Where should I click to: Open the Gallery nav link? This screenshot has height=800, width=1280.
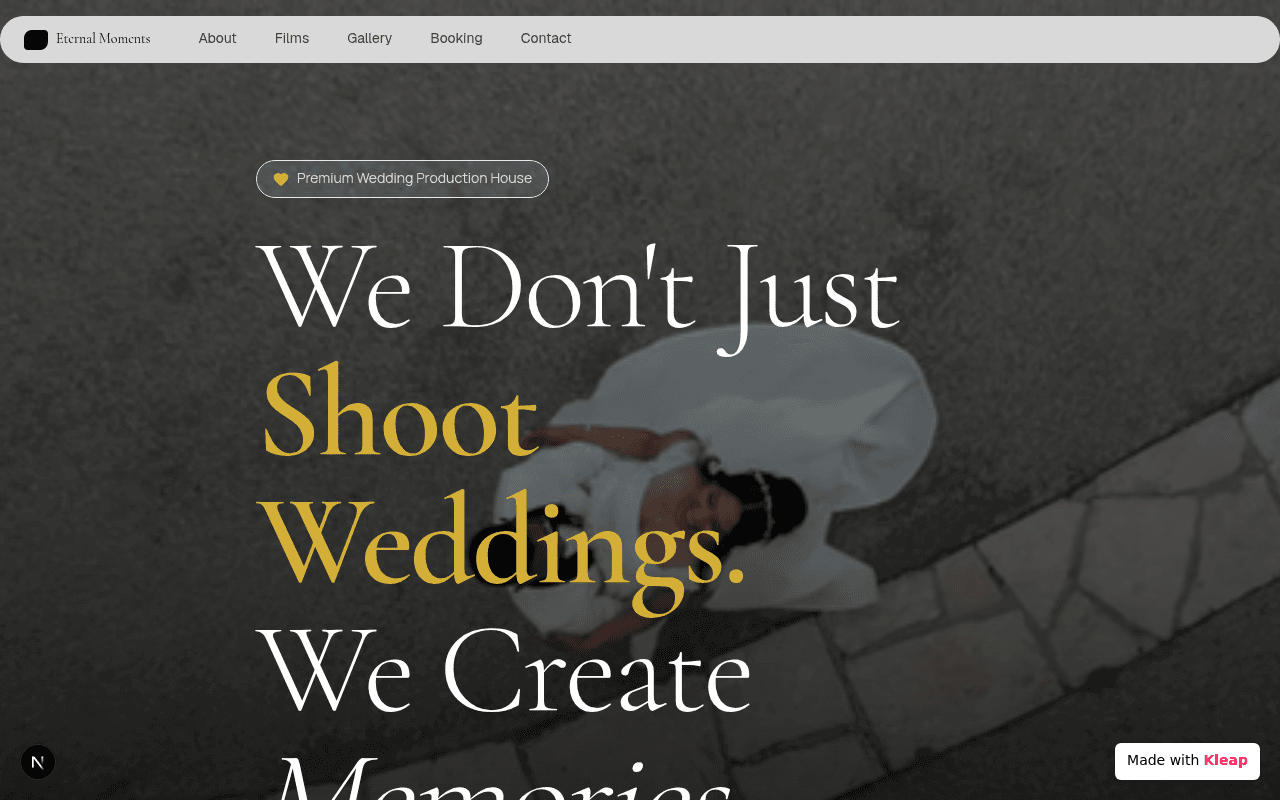[370, 39]
